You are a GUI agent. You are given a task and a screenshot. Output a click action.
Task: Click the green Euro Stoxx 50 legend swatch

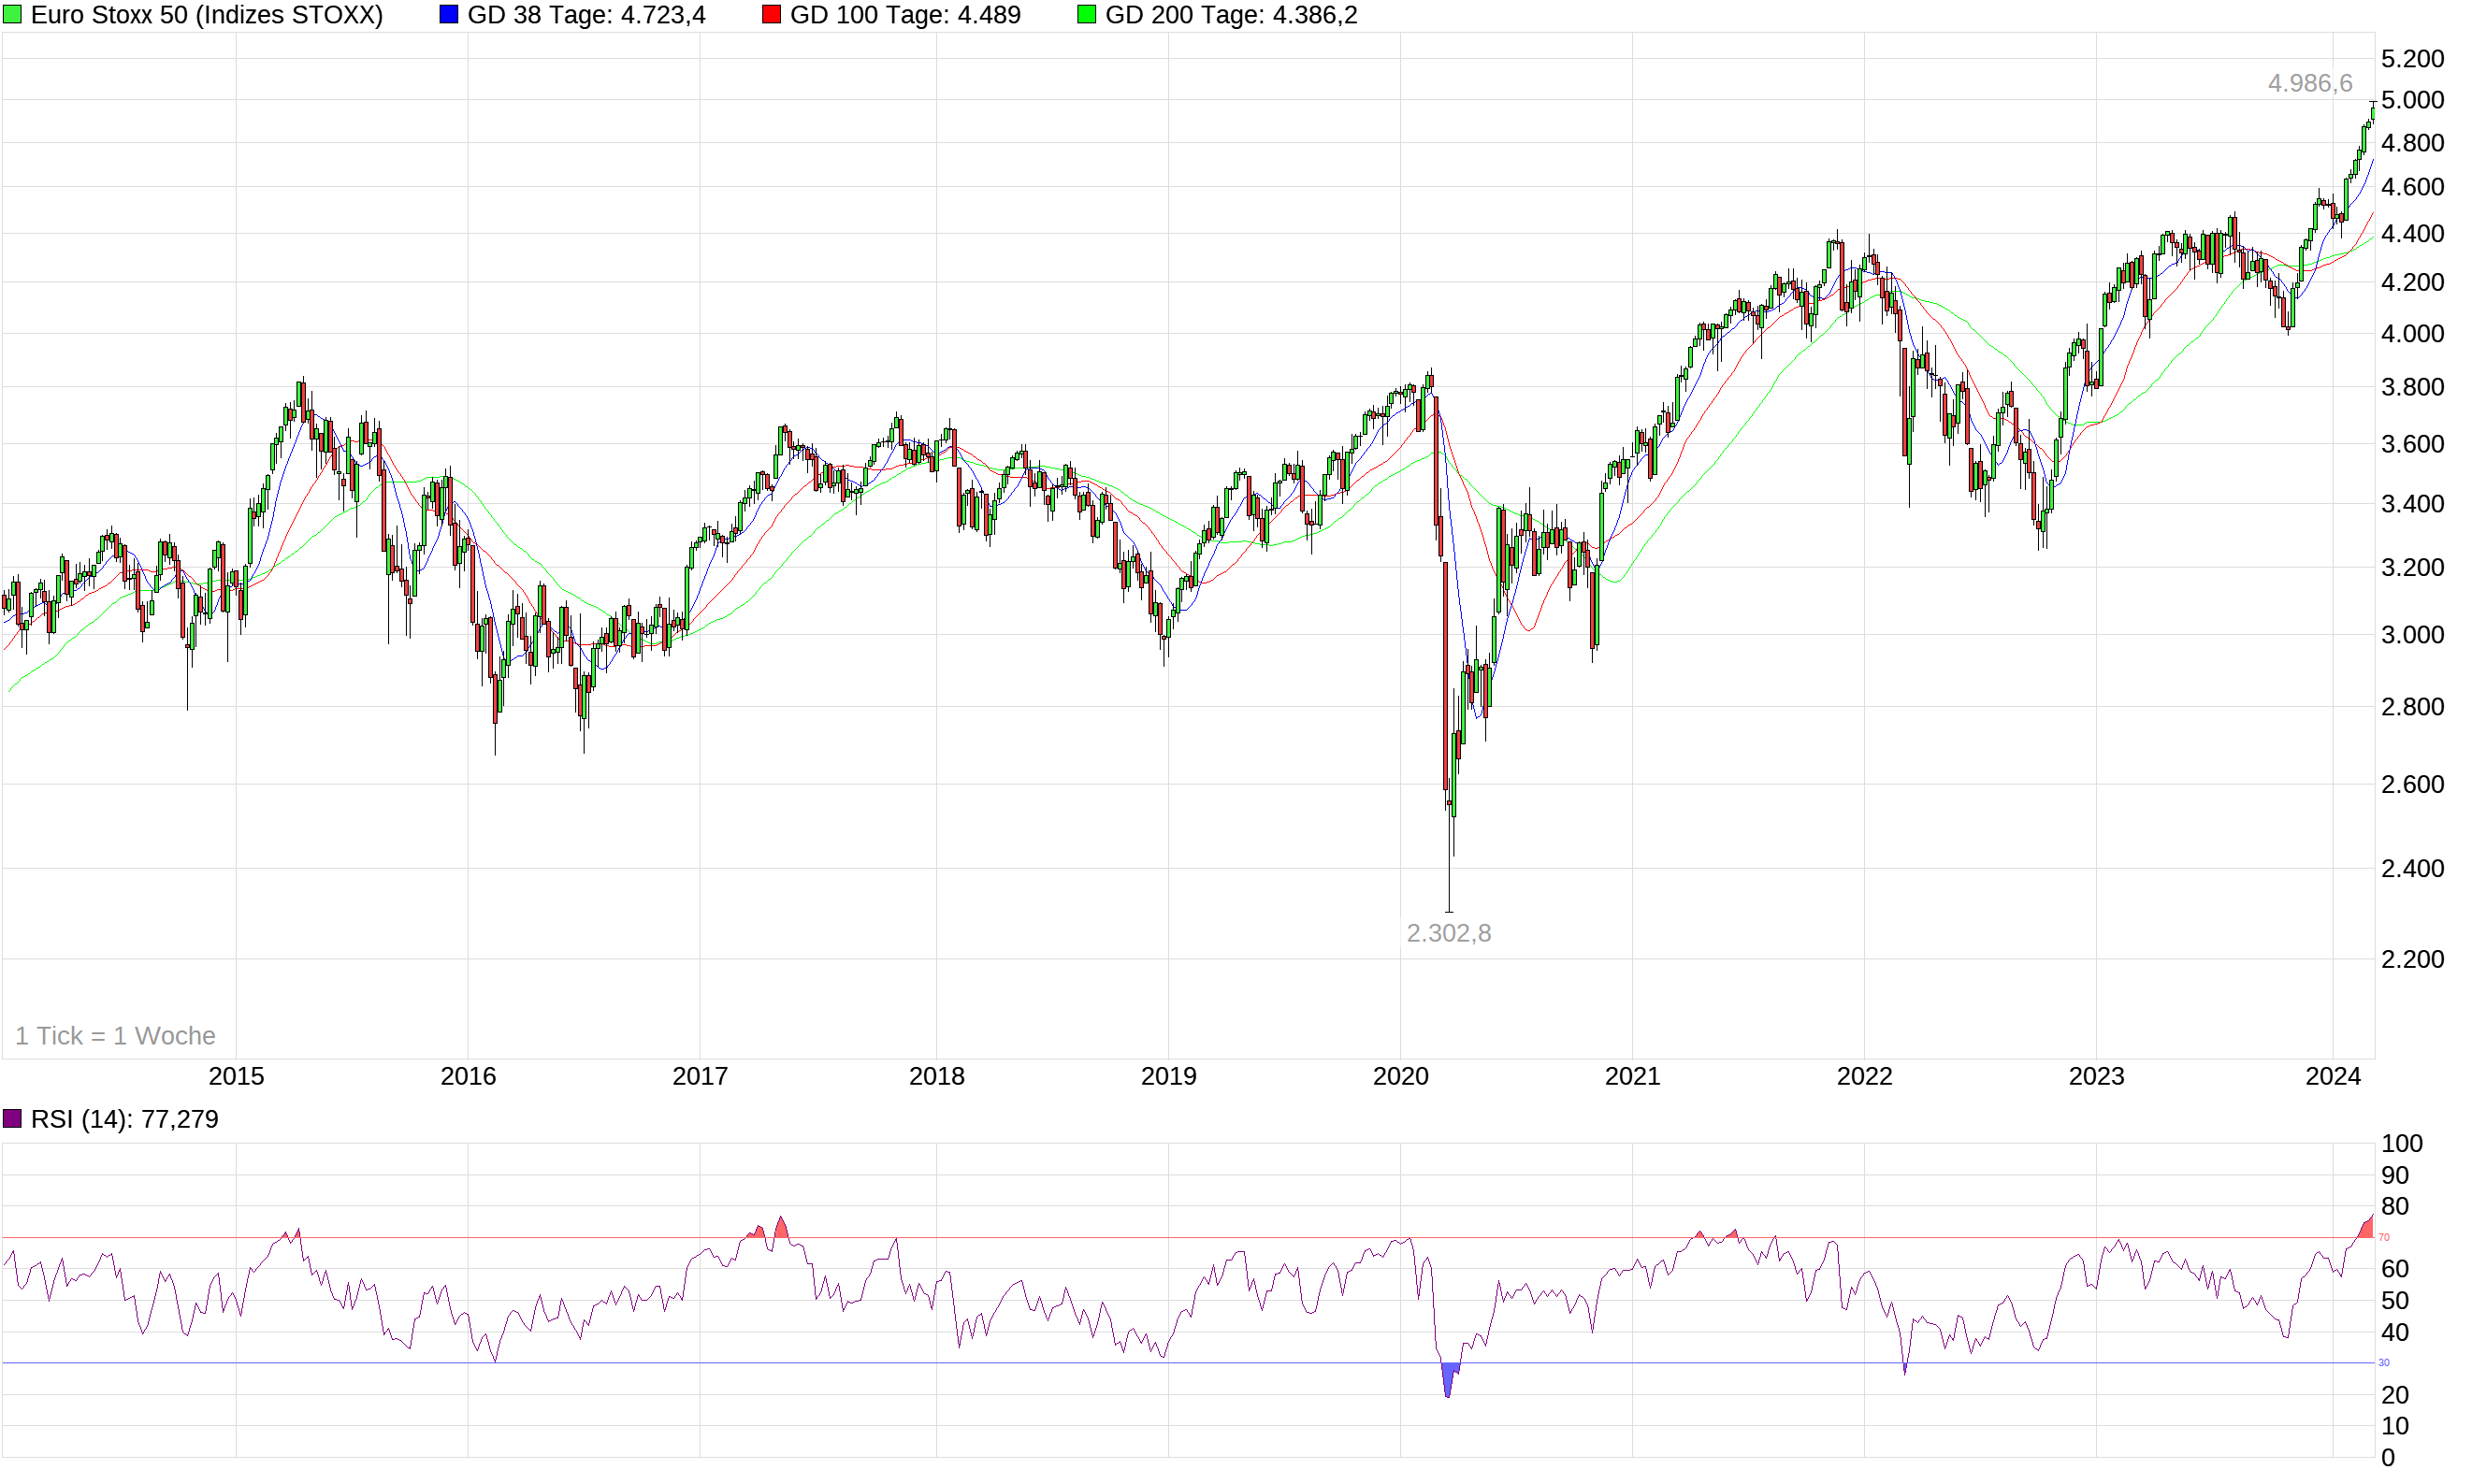click(x=12, y=15)
